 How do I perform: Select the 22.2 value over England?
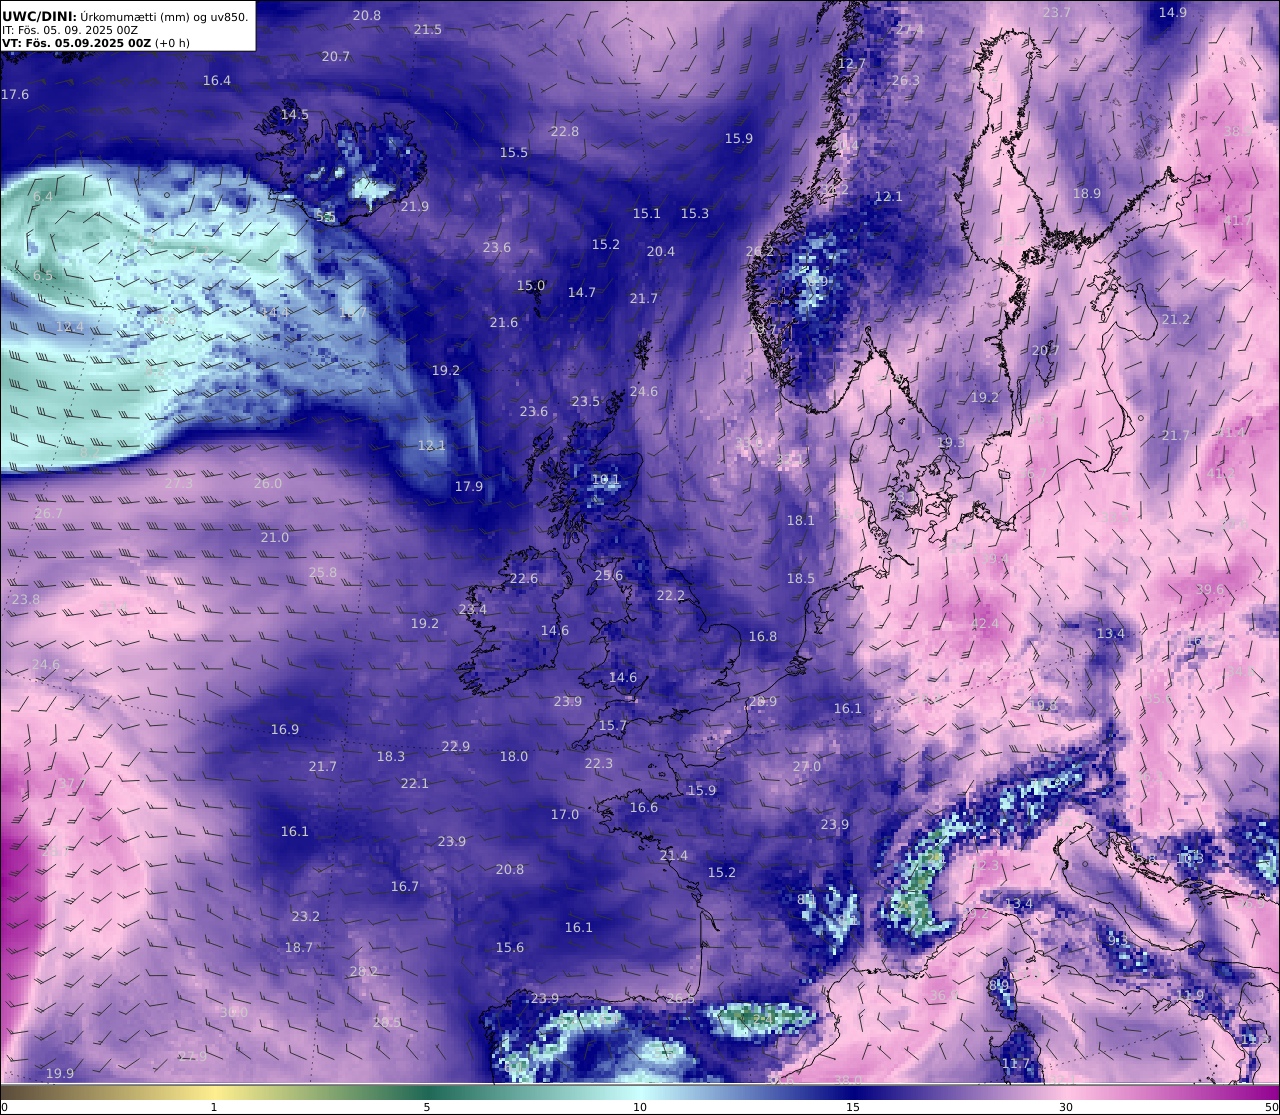tap(671, 596)
